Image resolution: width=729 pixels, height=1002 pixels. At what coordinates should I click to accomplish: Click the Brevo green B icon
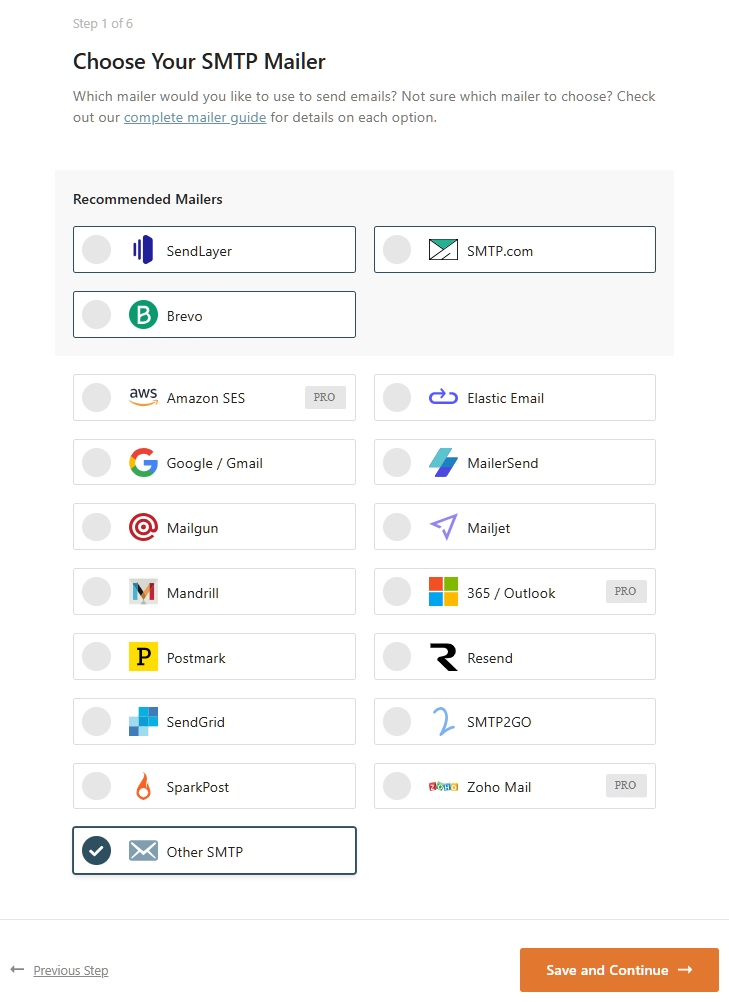click(x=143, y=315)
